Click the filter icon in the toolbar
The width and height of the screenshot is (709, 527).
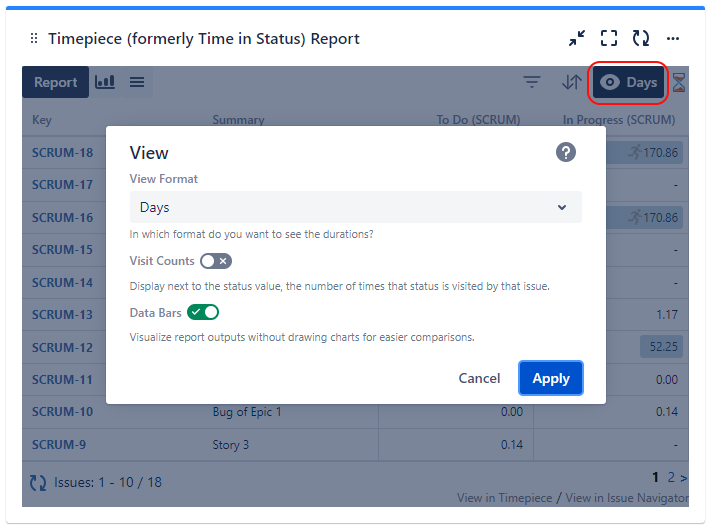532,82
